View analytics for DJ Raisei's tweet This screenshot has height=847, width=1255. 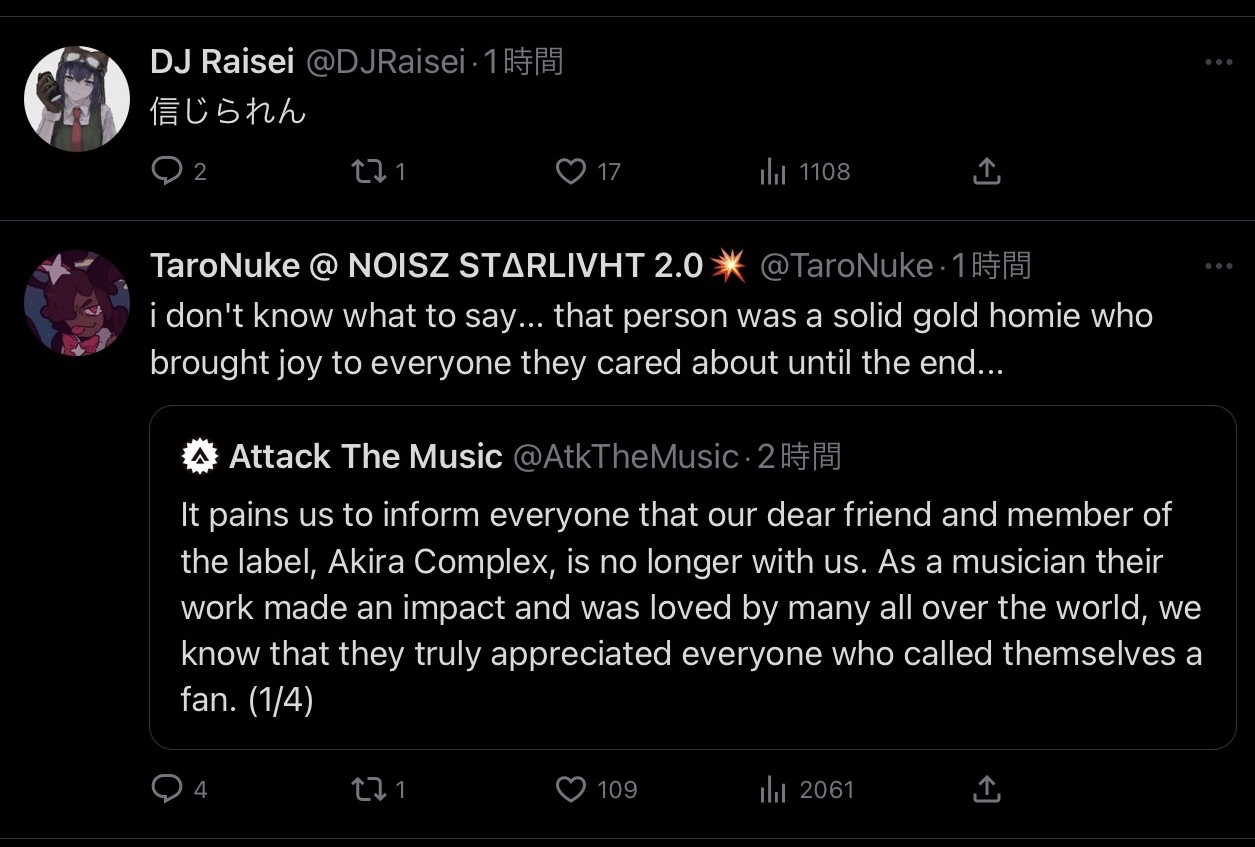773,172
